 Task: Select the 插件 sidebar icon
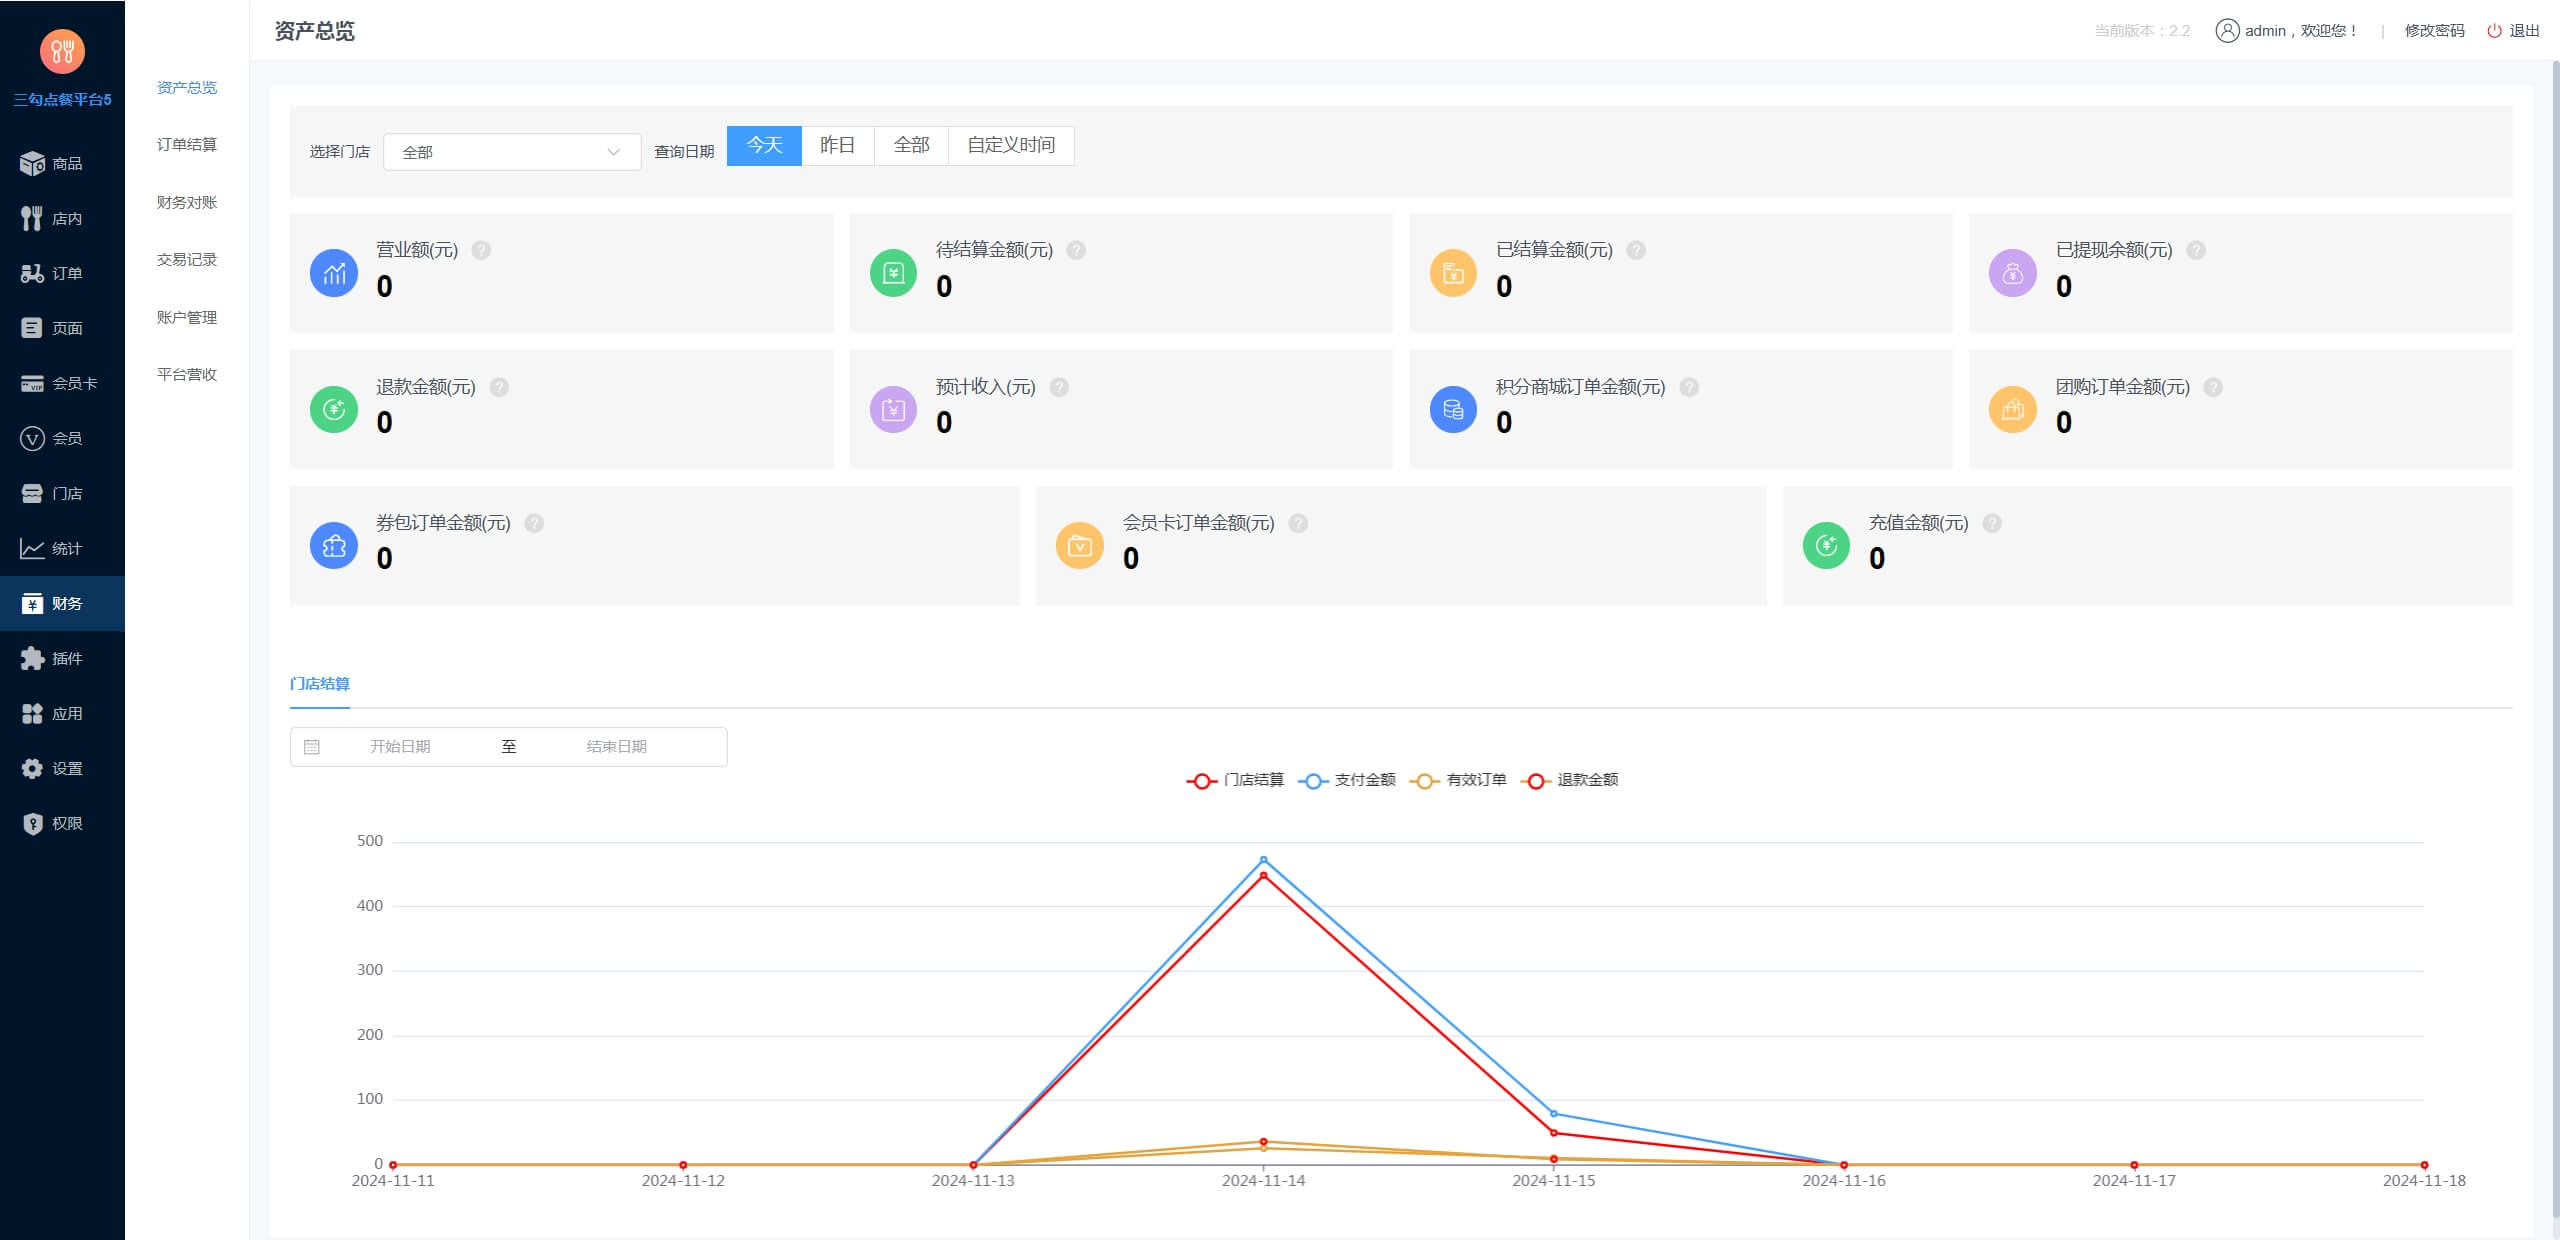[x=62, y=658]
